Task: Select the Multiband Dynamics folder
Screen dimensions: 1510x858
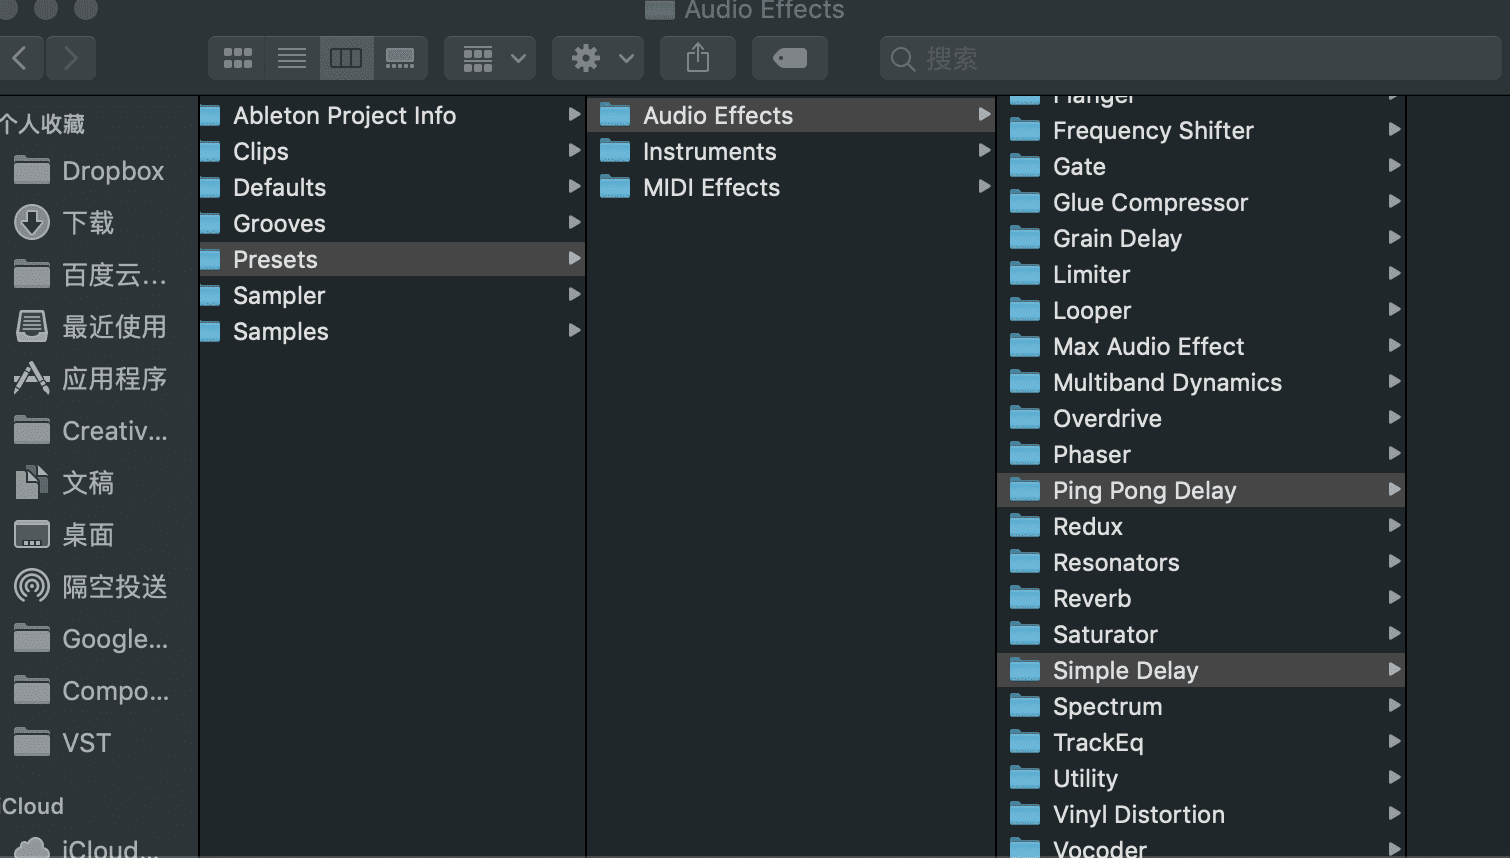Action: 1202,382
